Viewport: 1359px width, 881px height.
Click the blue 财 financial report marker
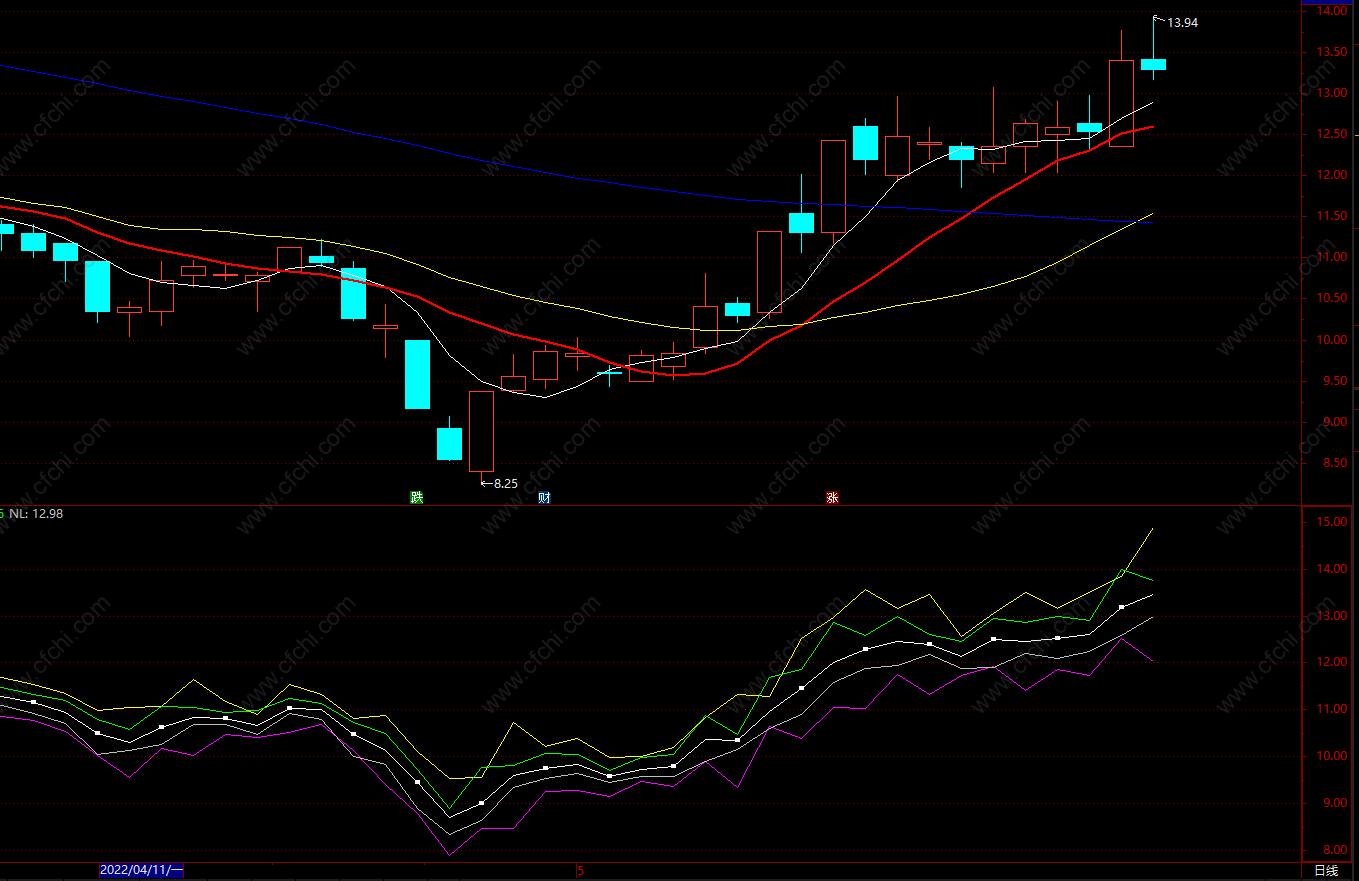[x=544, y=497]
